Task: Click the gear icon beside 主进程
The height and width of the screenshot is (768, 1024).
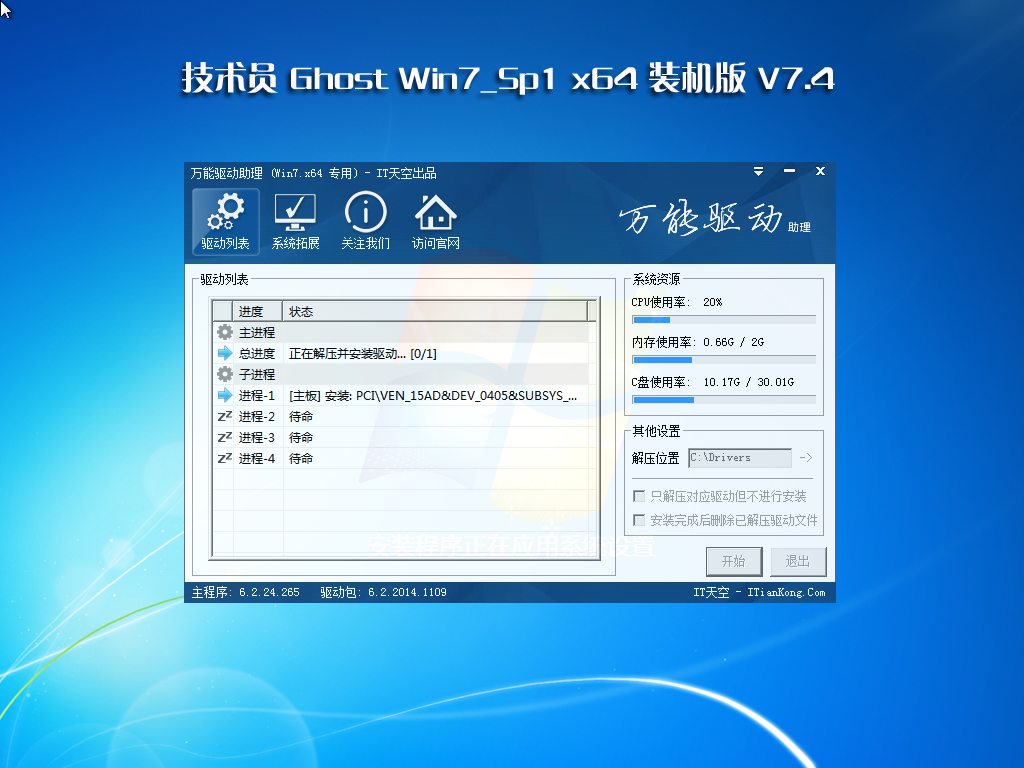Action: point(225,332)
